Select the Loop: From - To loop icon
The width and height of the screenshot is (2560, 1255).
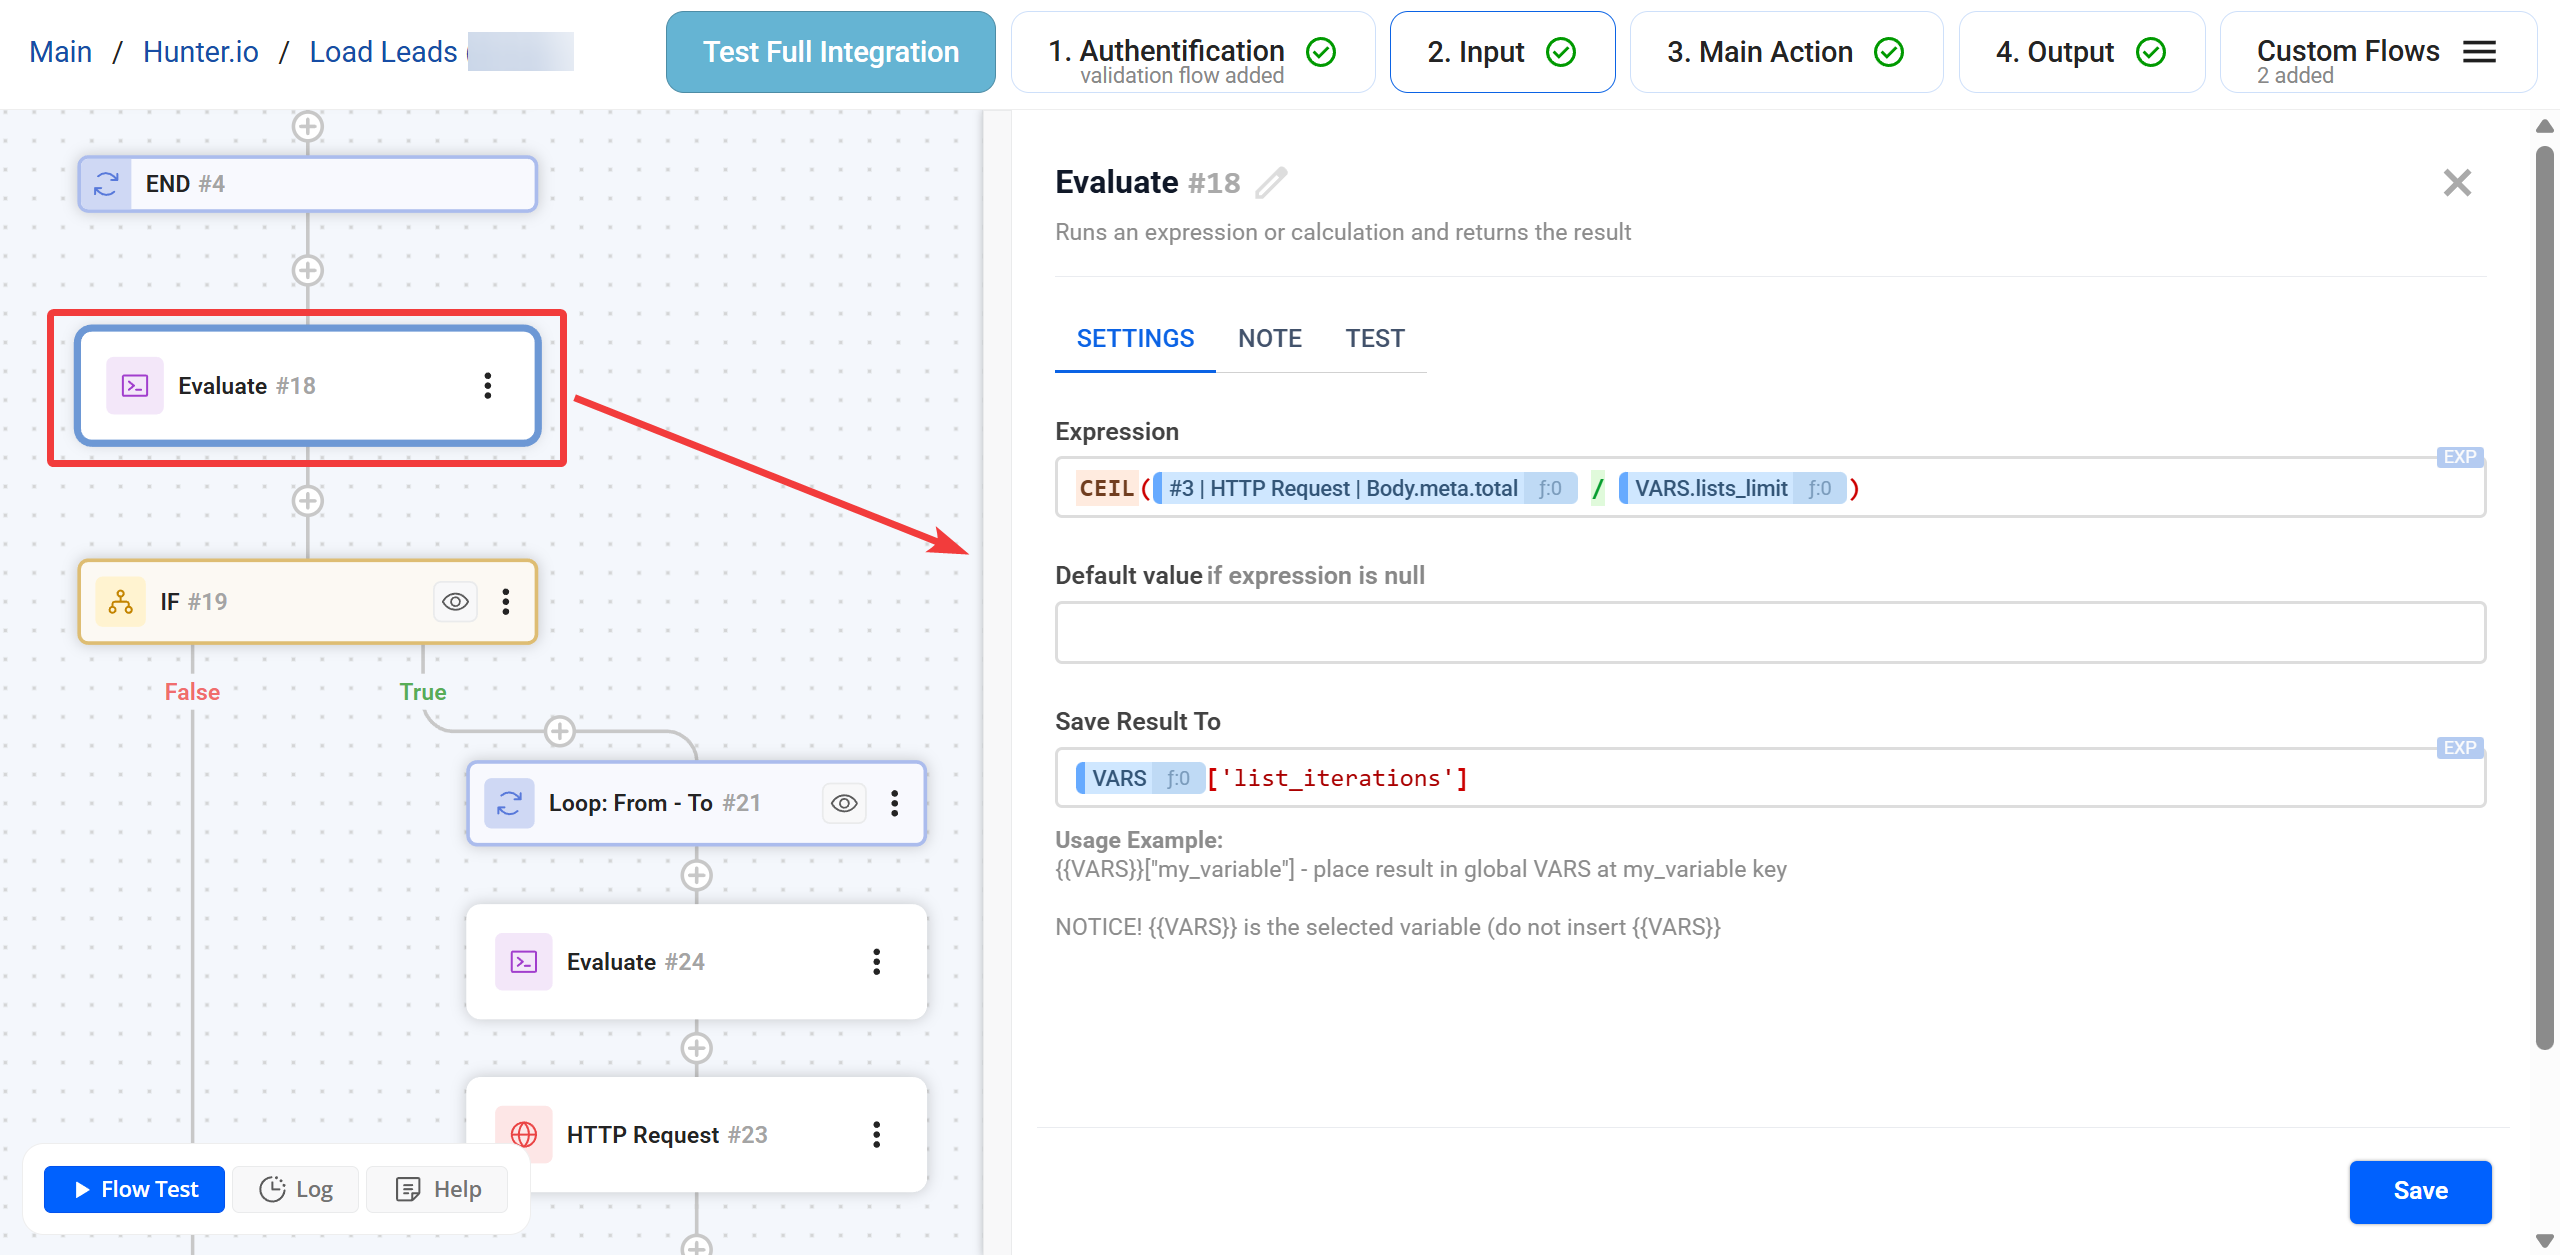click(509, 802)
